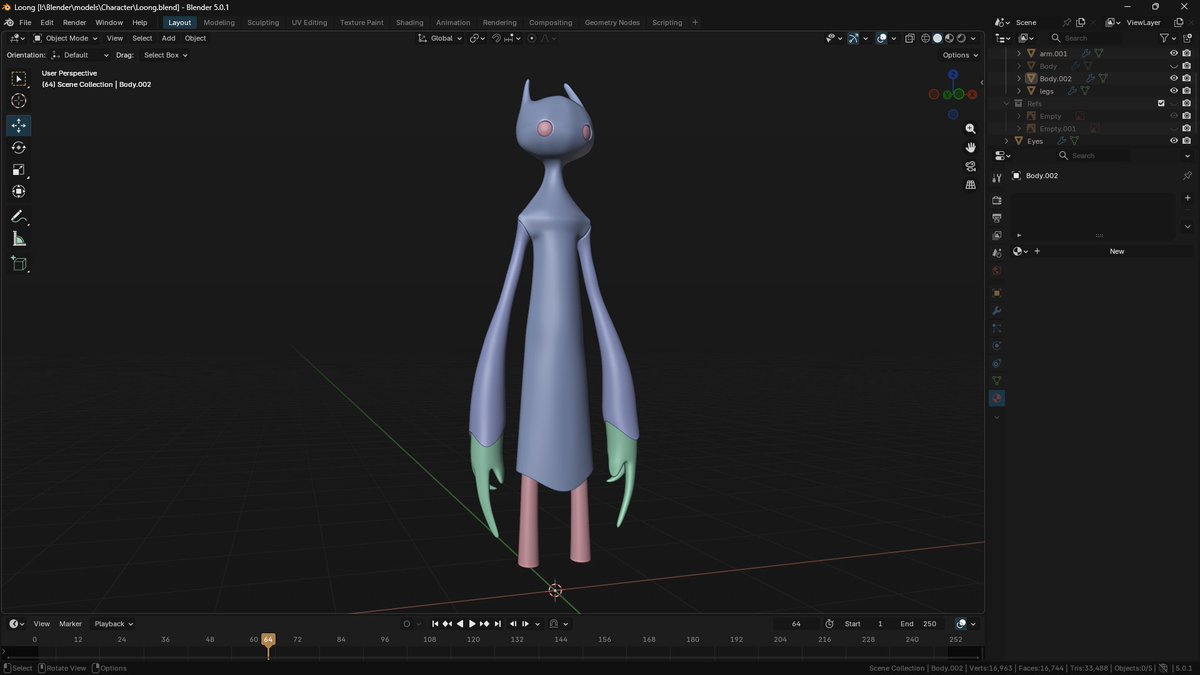Hide Eyes collection using eye icon
Viewport: 1200px width, 675px height.
coord(1174,141)
